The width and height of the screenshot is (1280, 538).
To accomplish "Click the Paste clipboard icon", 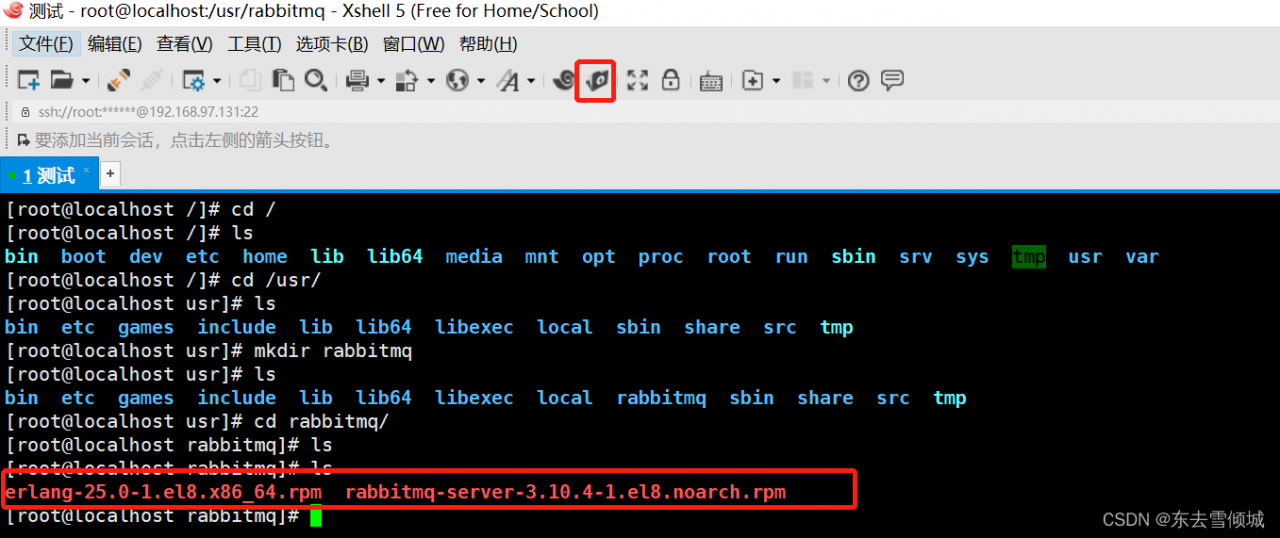I will (x=284, y=81).
